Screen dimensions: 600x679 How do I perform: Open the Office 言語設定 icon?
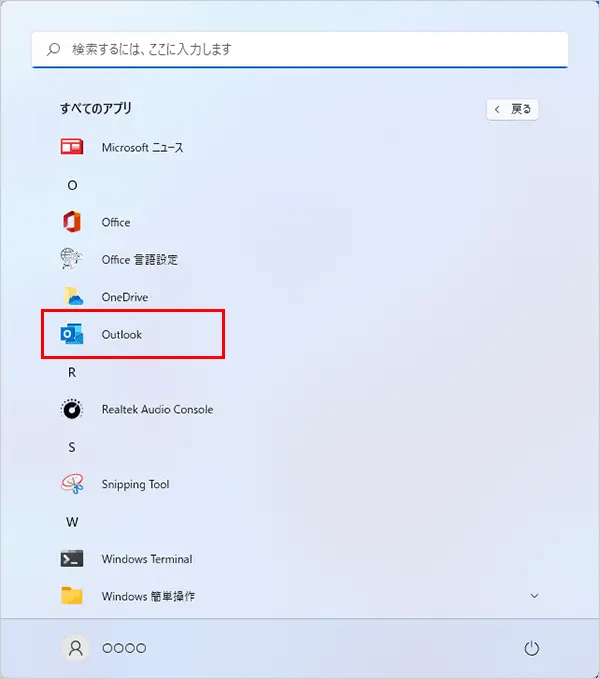(71, 259)
